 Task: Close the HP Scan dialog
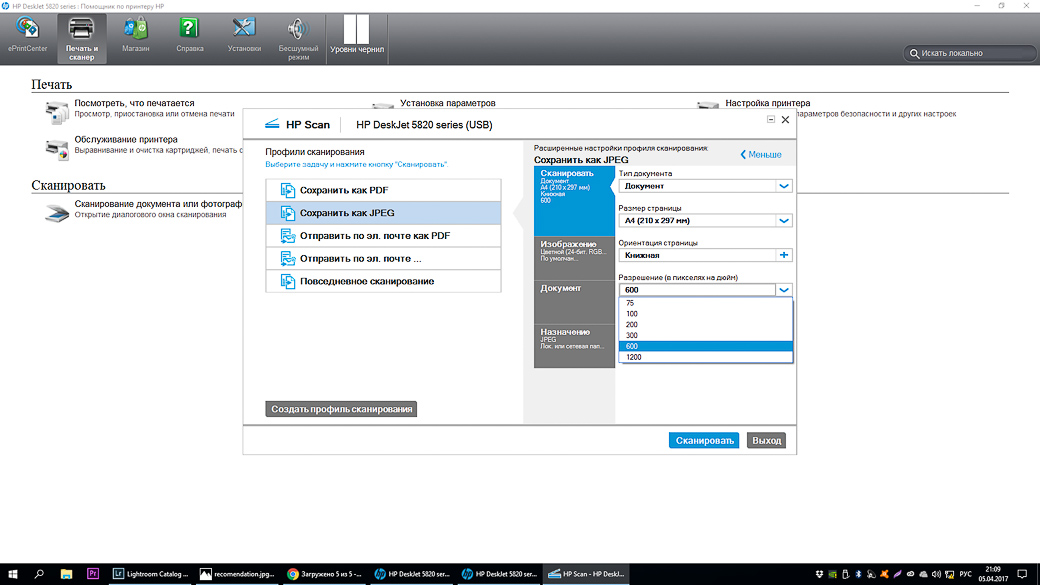pos(785,120)
